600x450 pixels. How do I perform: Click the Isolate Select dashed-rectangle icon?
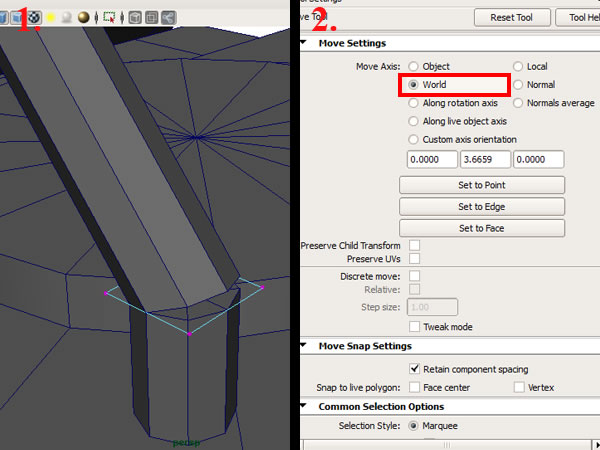[x=109, y=17]
